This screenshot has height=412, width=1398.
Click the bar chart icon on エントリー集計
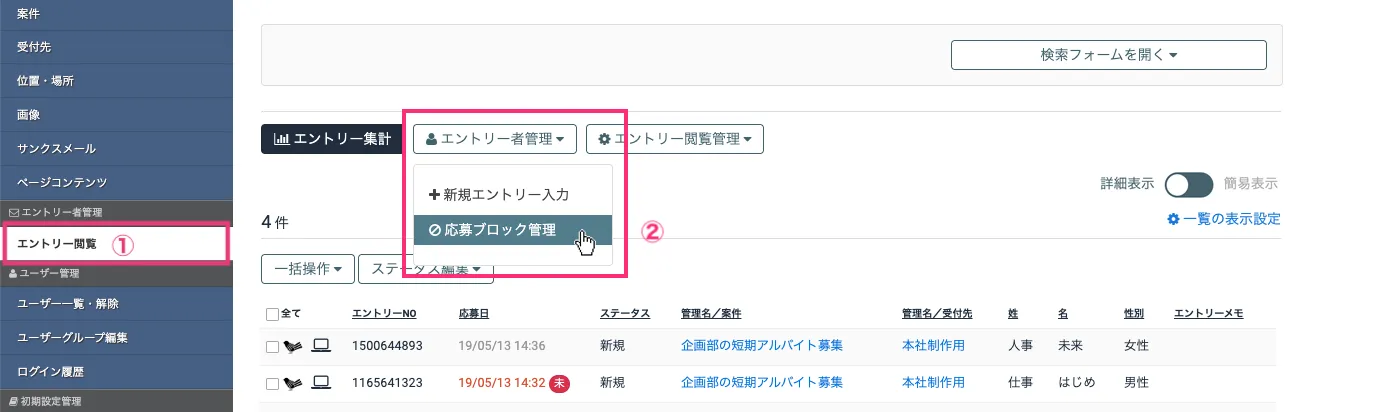pos(281,140)
